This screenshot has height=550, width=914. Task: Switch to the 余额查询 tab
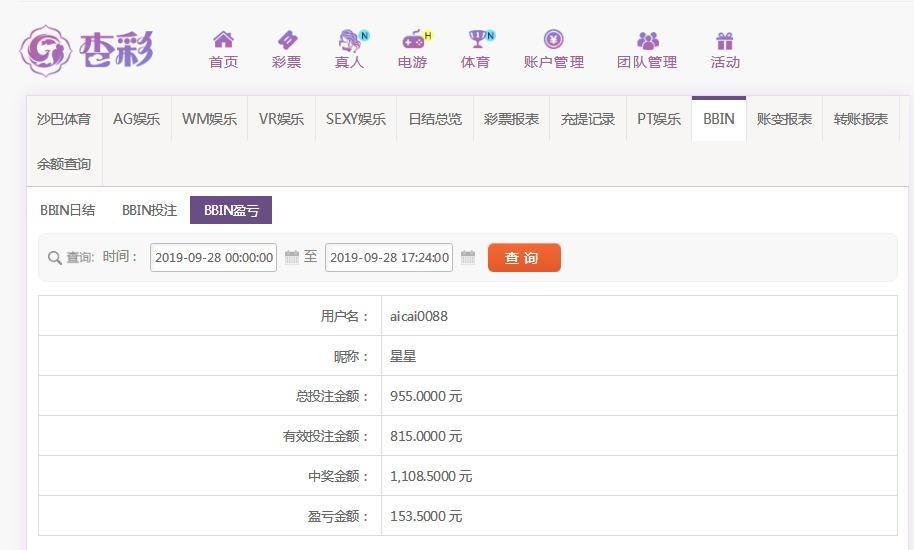click(x=64, y=164)
